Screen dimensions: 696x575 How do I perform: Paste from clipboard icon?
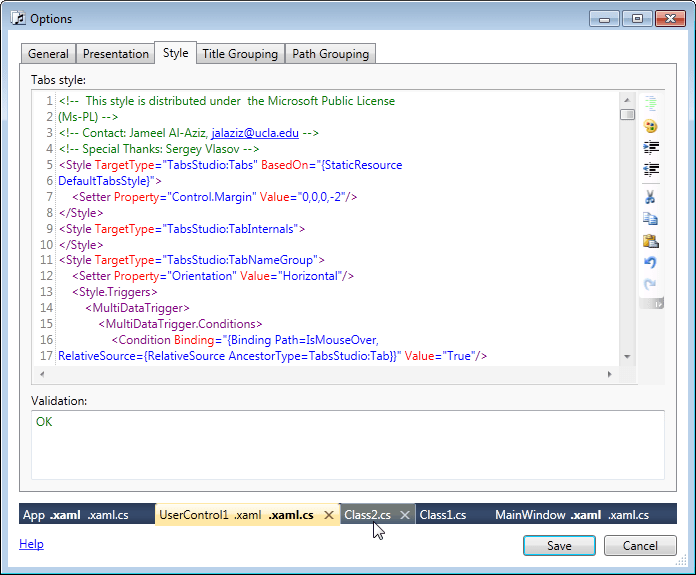pyautogui.click(x=651, y=241)
